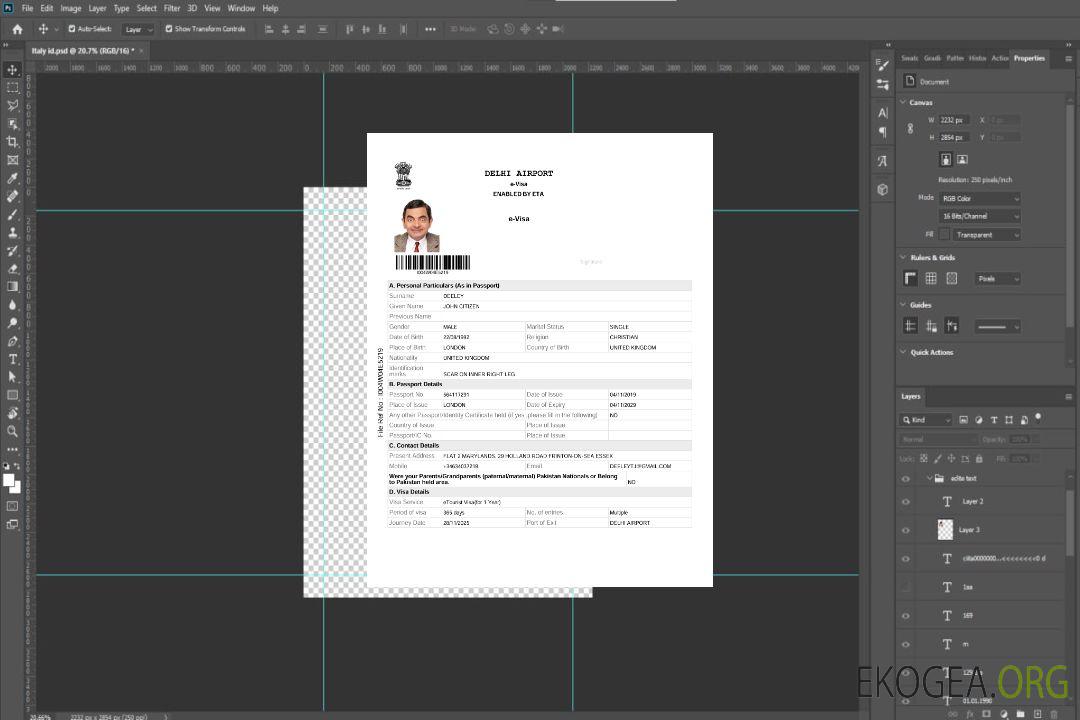Hide Layer 2 using its eye icon

pos(906,502)
